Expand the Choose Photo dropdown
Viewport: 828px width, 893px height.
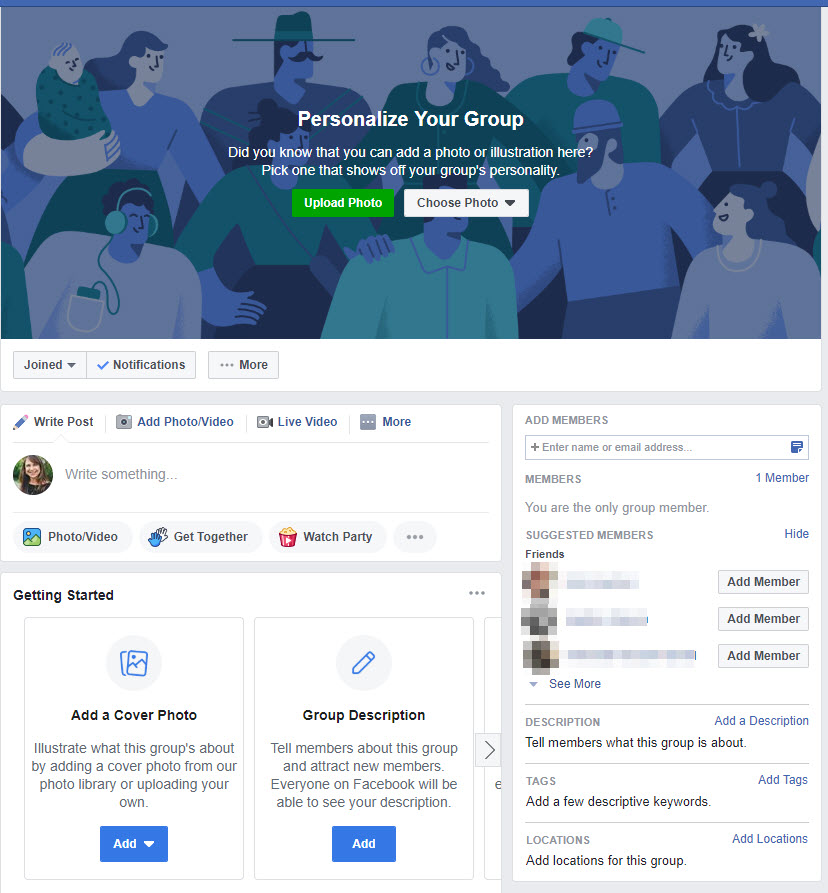pos(466,203)
